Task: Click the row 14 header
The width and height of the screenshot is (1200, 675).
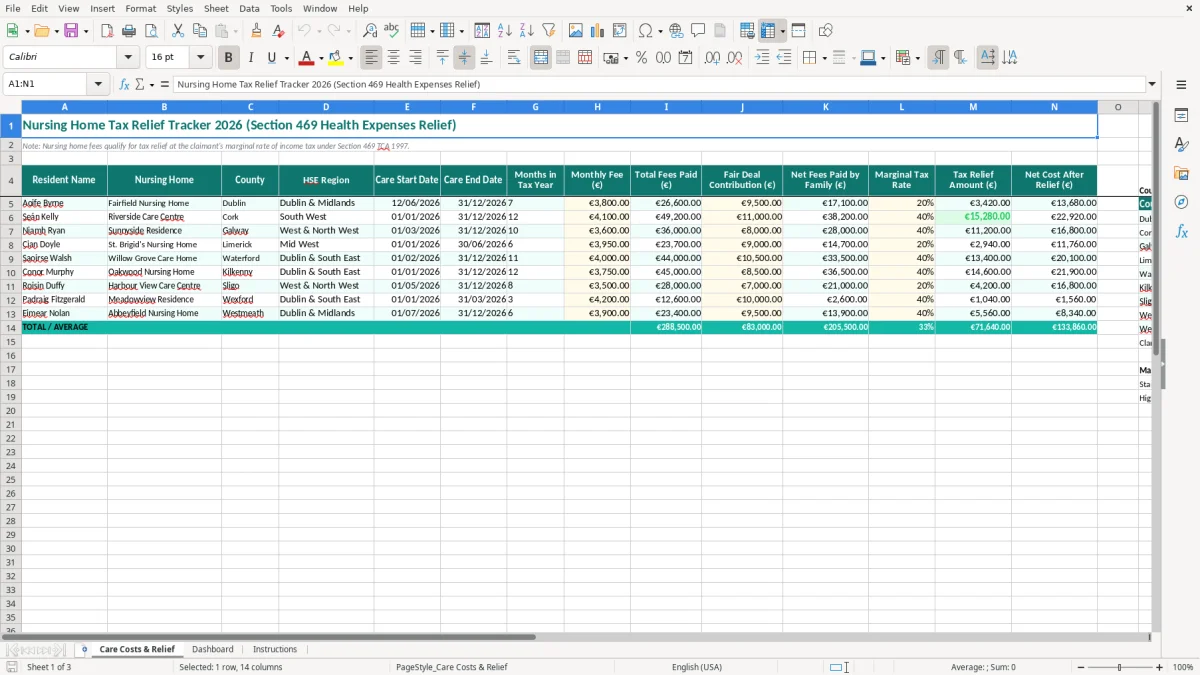Action: coord(11,327)
